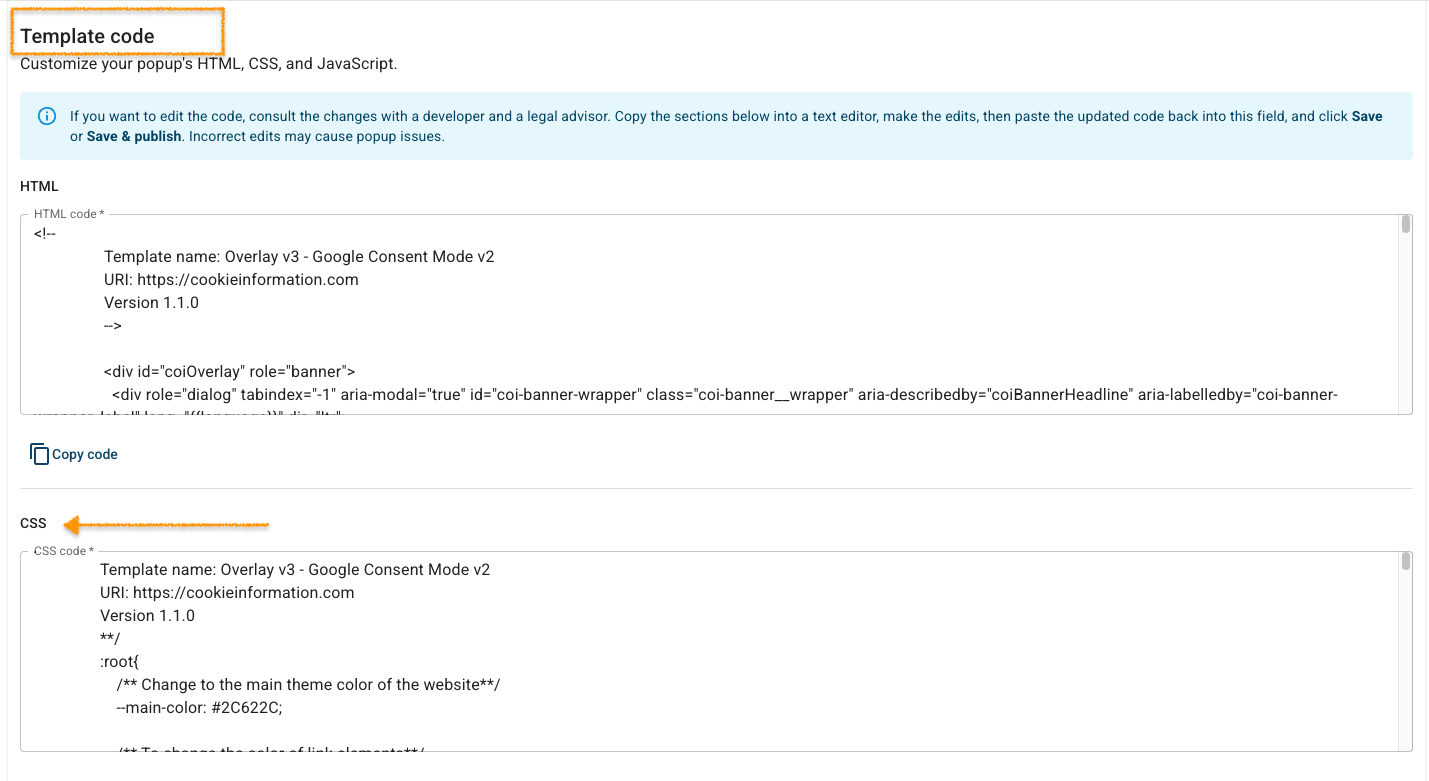This screenshot has height=781, width=1429.
Task: Click the bold Save & publish text in notice
Action: pyautogui.click(x=134, y=136)
